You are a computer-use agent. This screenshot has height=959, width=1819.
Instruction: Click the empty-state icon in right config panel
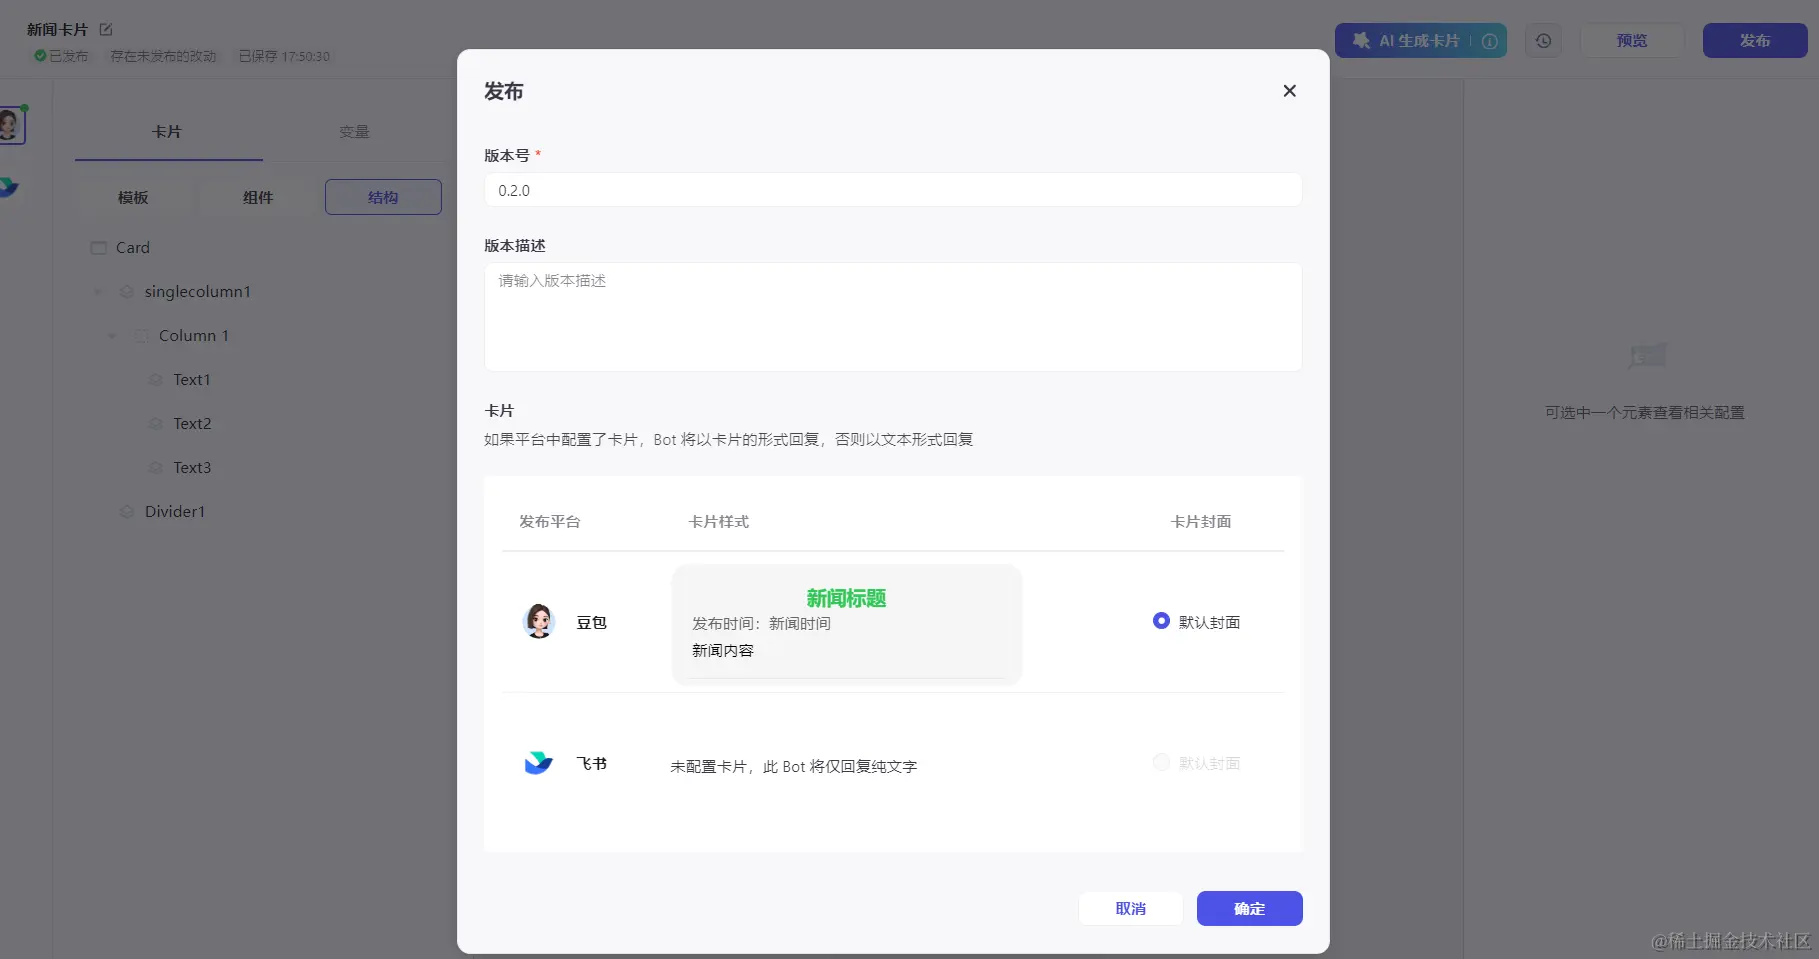tap(1646, 355)
